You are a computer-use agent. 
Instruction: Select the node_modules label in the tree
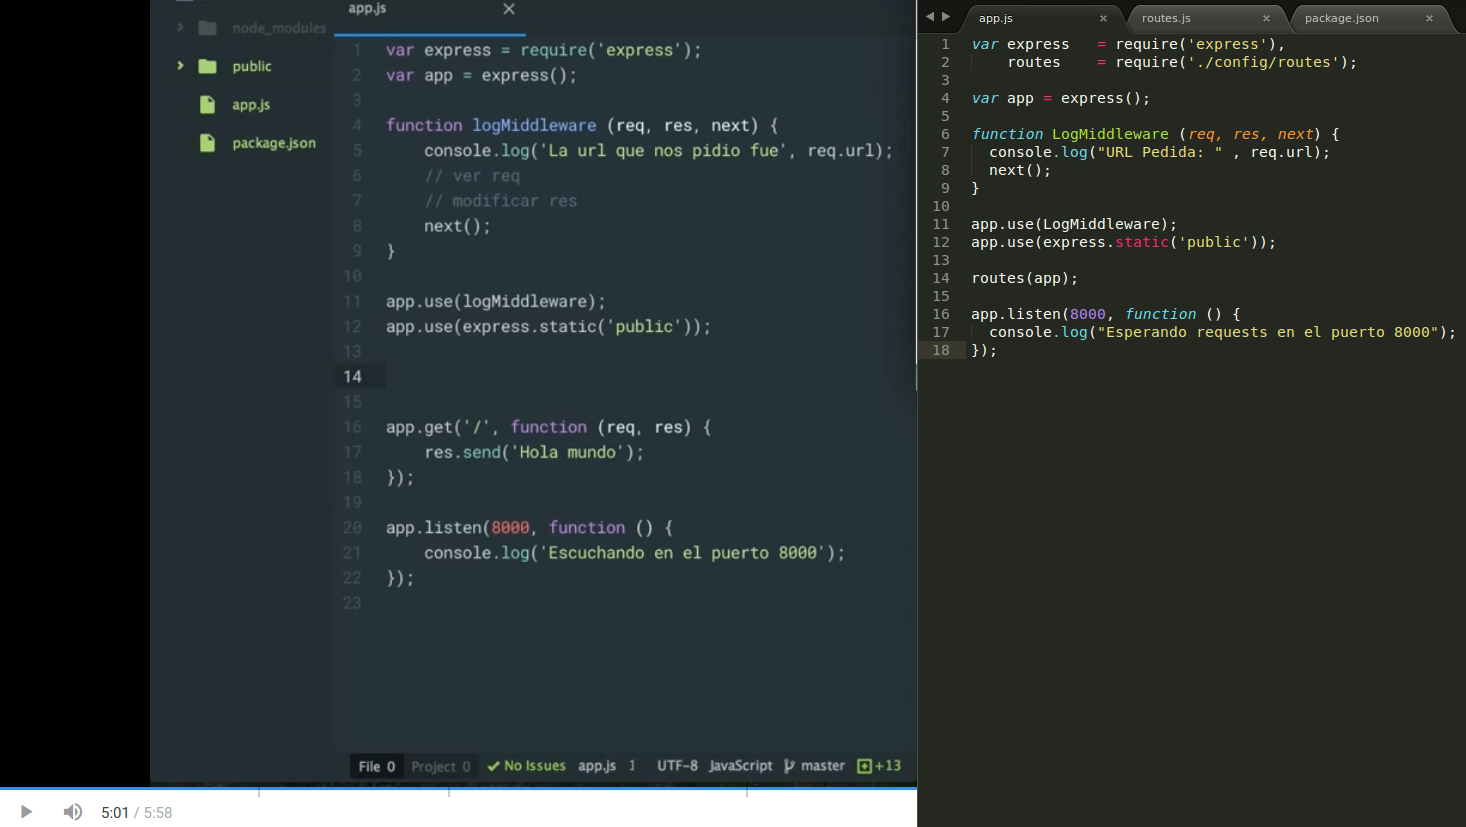pos(279,28)
